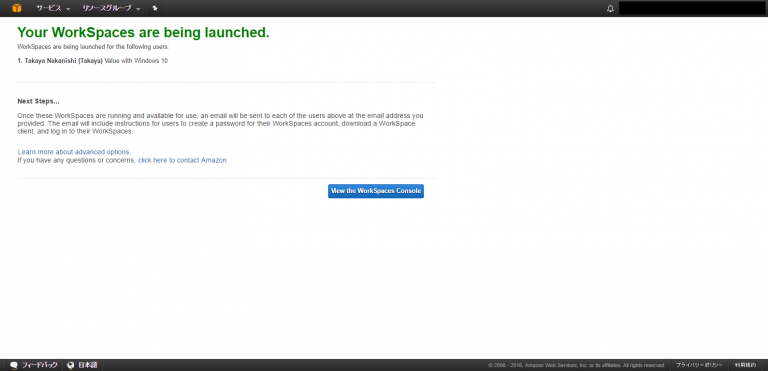Screen dimensions: 768x371
Task: Open the bell notifications icon
Action: click(610, 8)
